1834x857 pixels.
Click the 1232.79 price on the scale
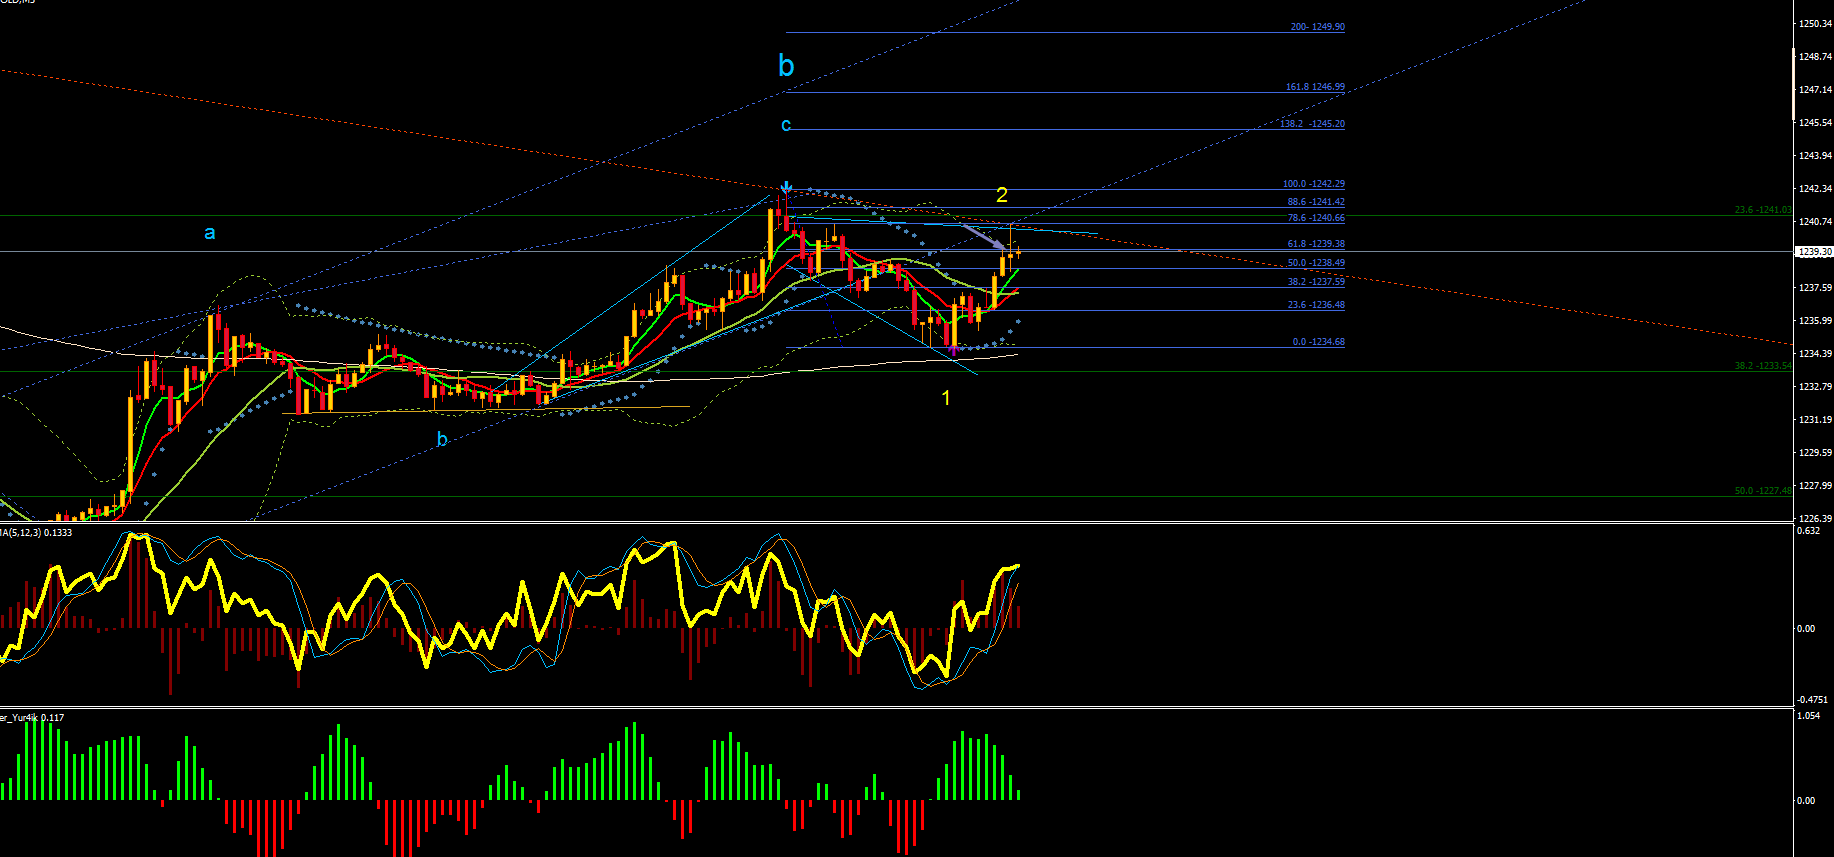click(x=1815, y=386)
